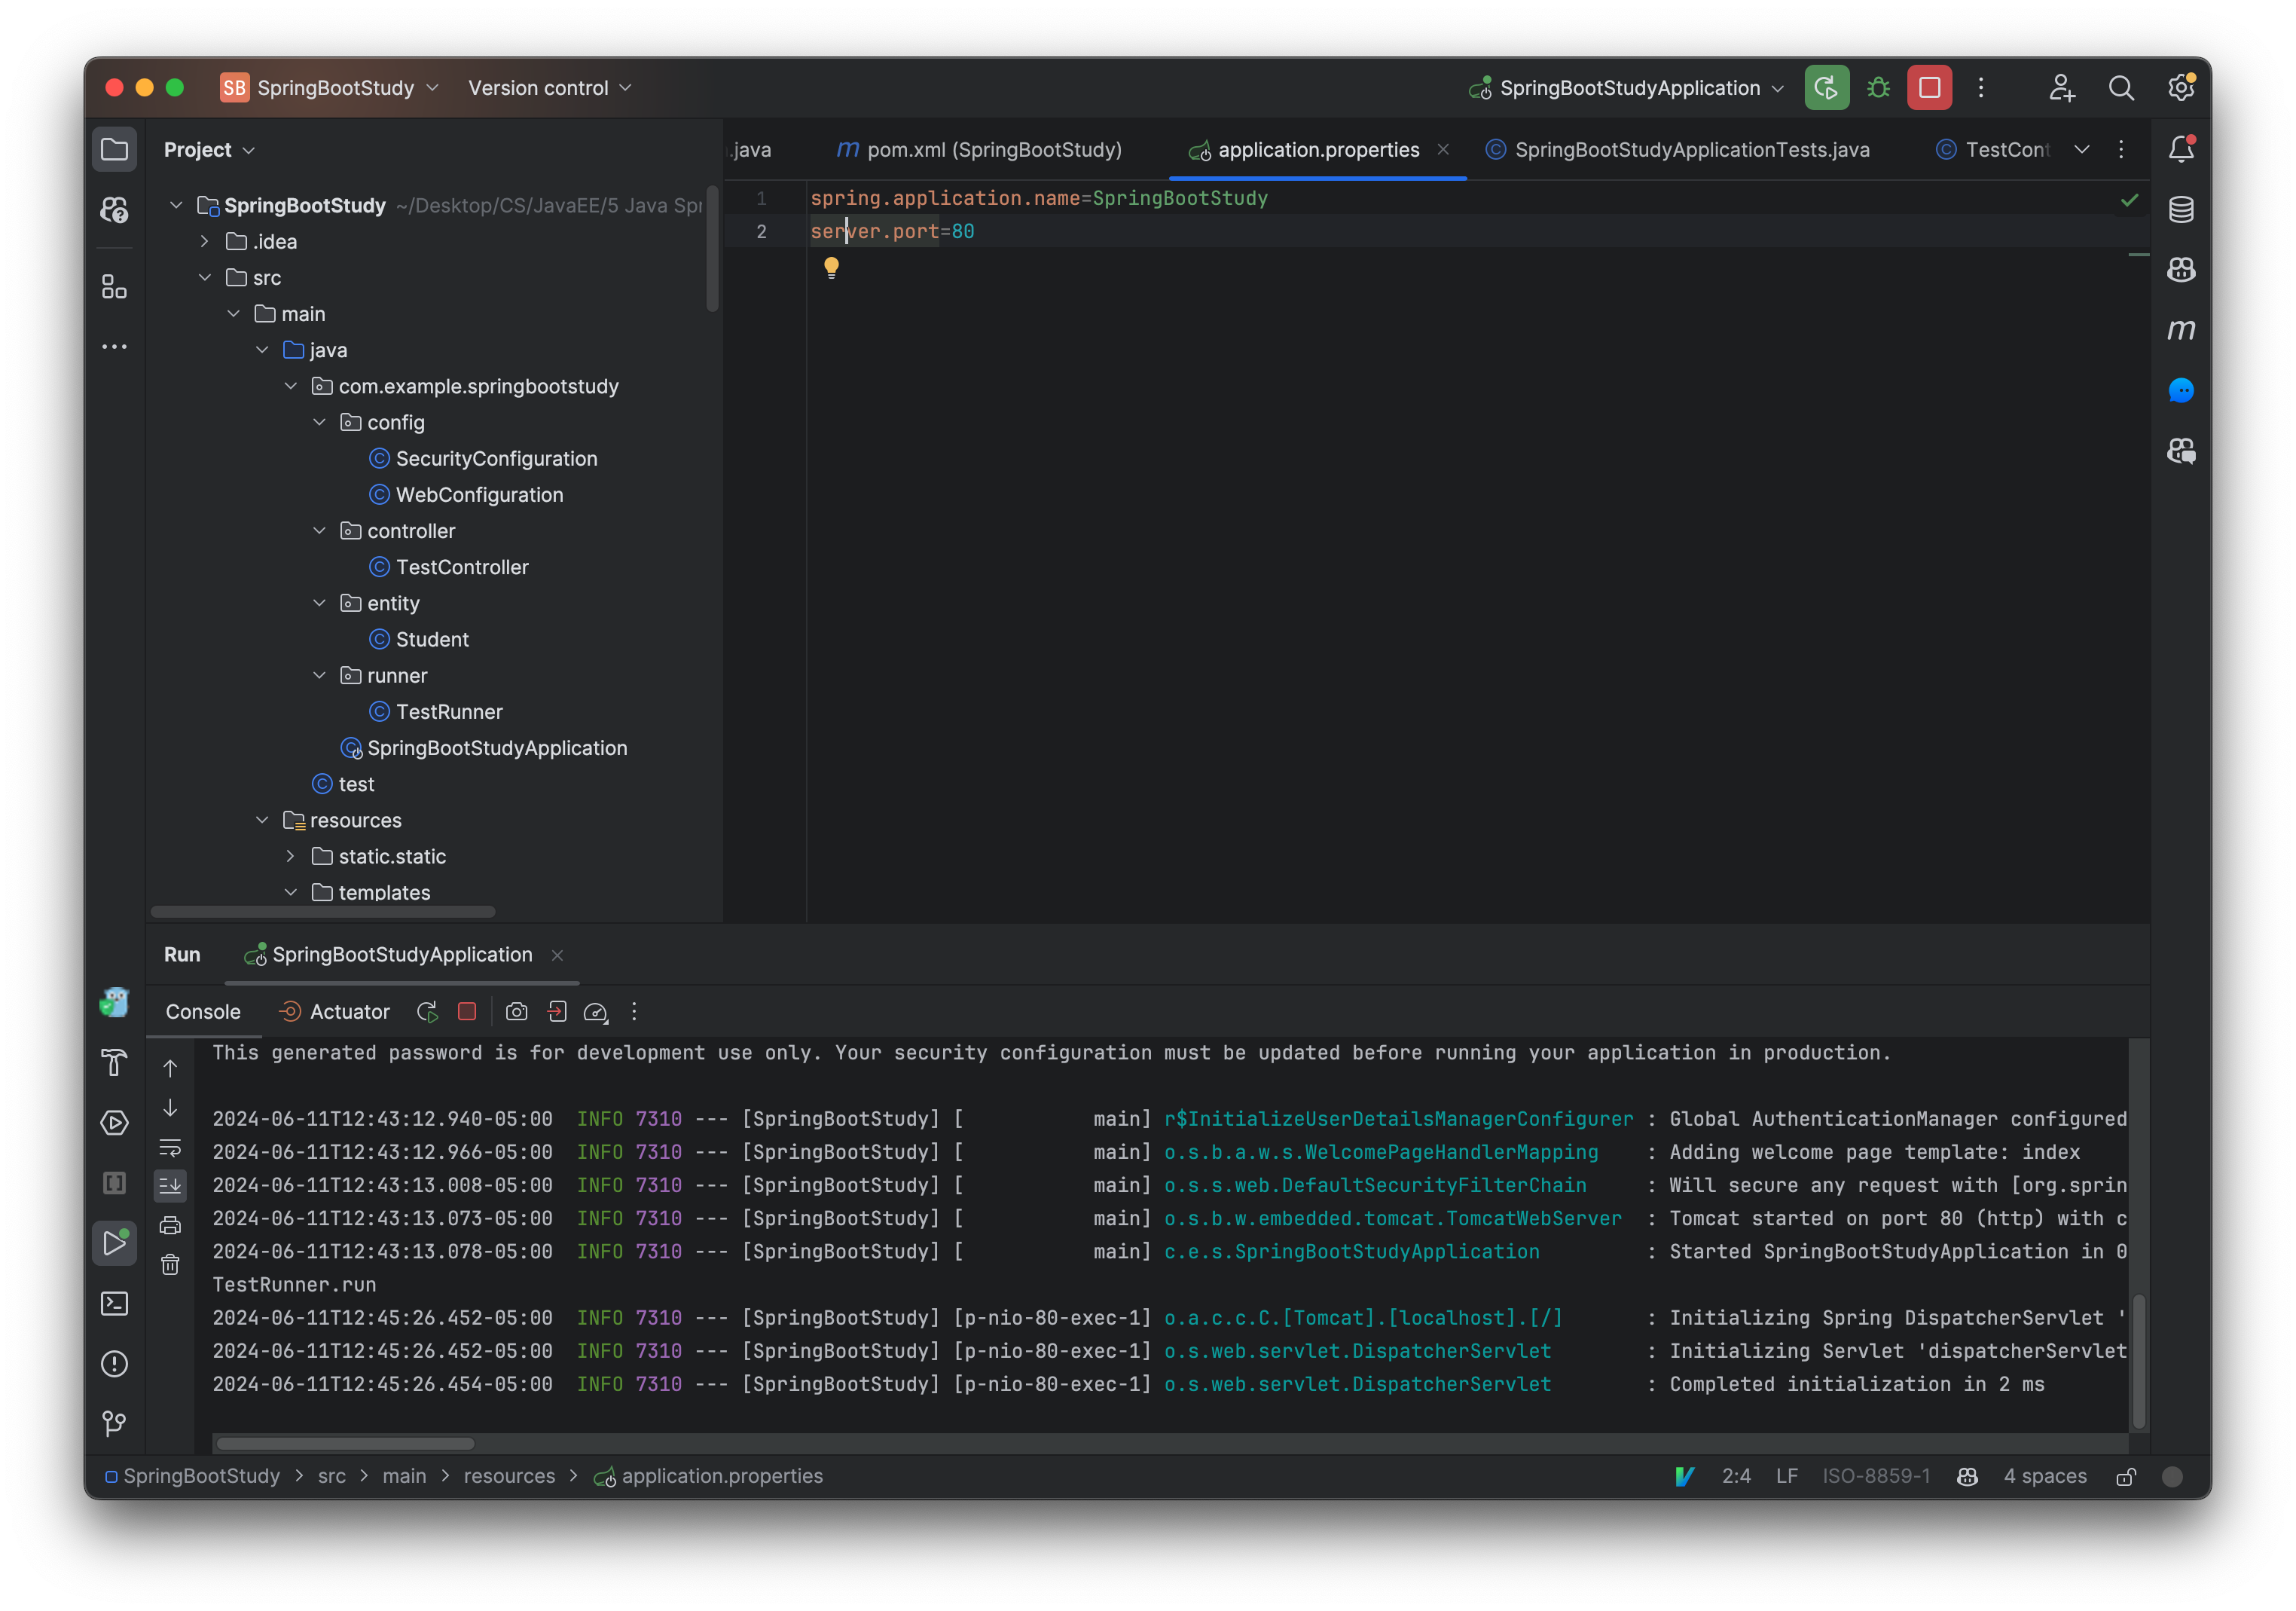Toggle file read-only lock in status bar
2296x1611 pixels.
coord(2126,1477)
